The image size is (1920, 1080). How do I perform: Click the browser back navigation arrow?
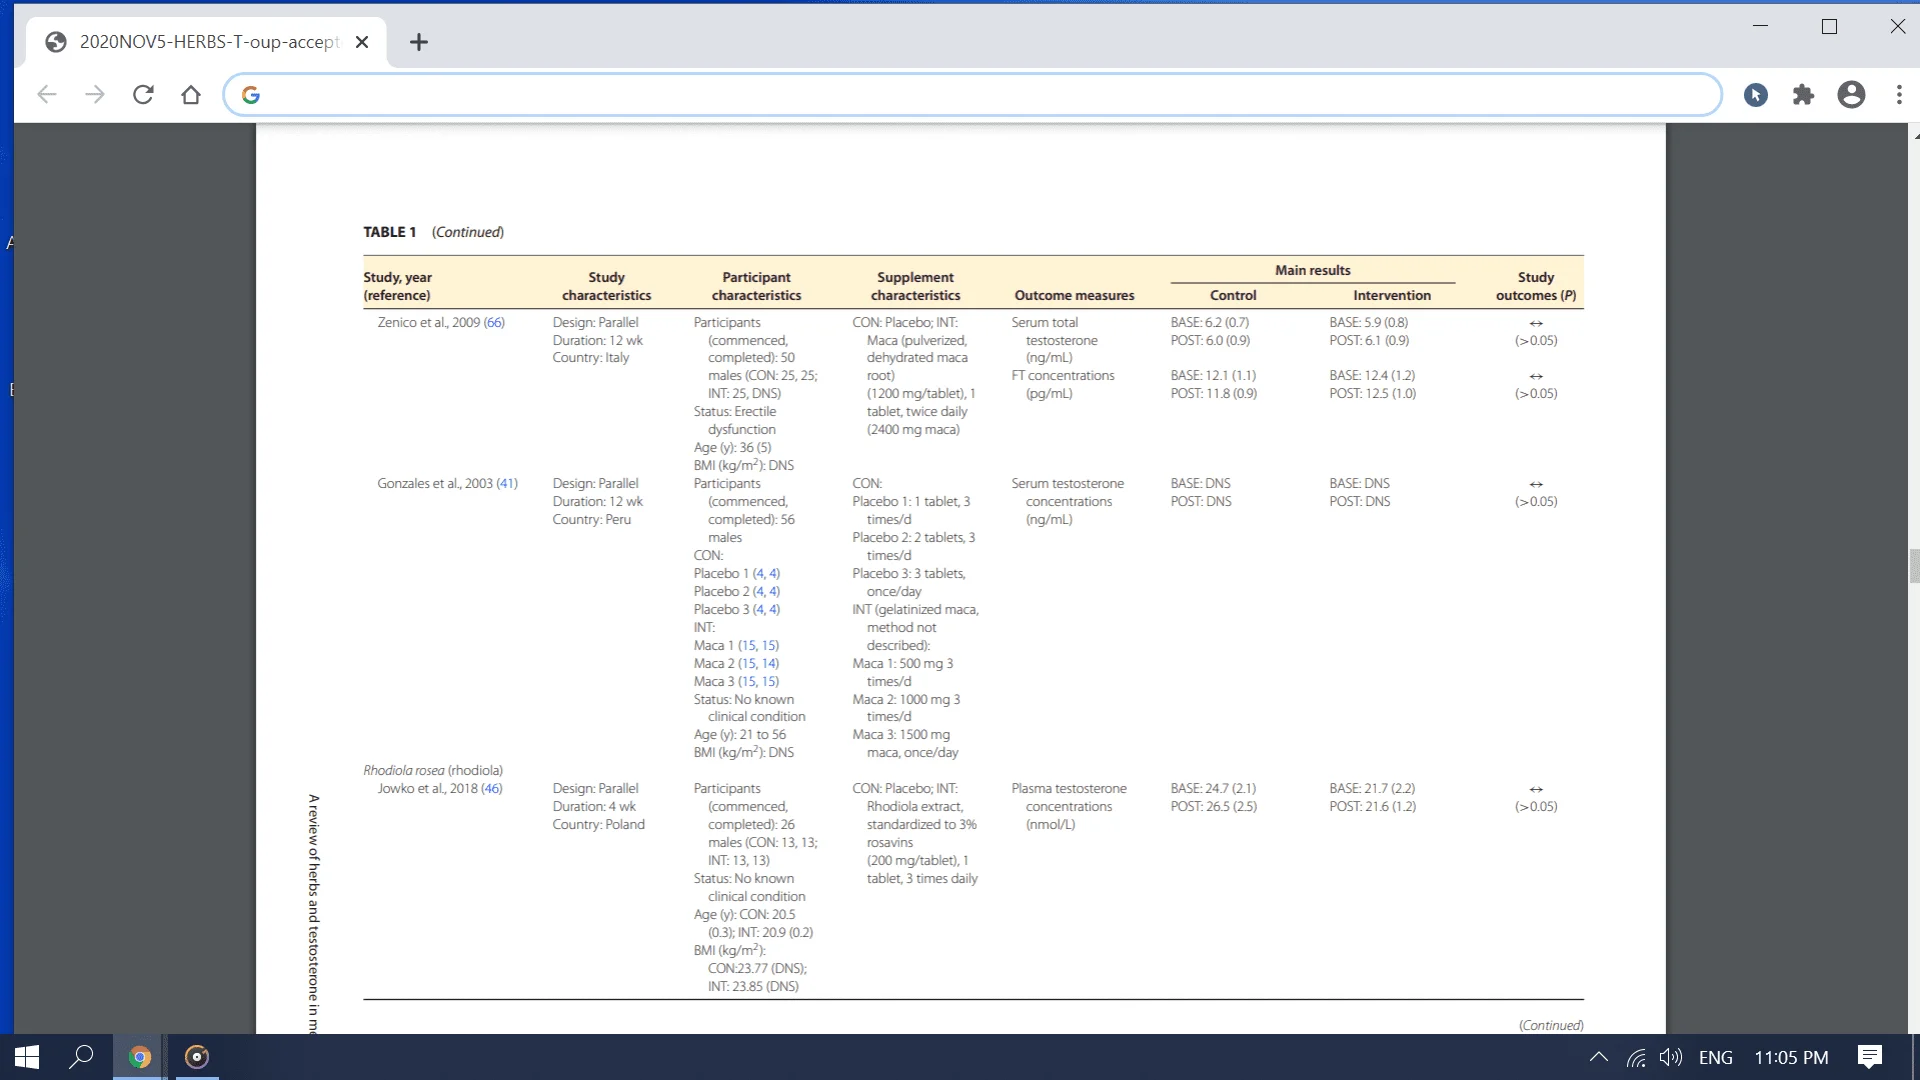(47, 94)
